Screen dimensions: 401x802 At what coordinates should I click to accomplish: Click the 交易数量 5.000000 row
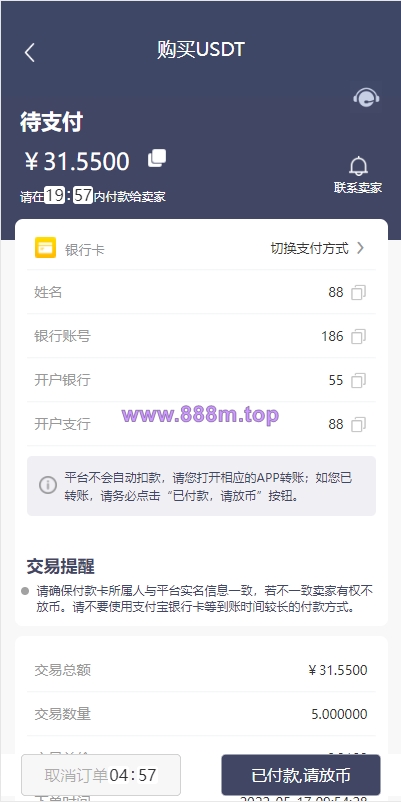[x=200, y=714]
